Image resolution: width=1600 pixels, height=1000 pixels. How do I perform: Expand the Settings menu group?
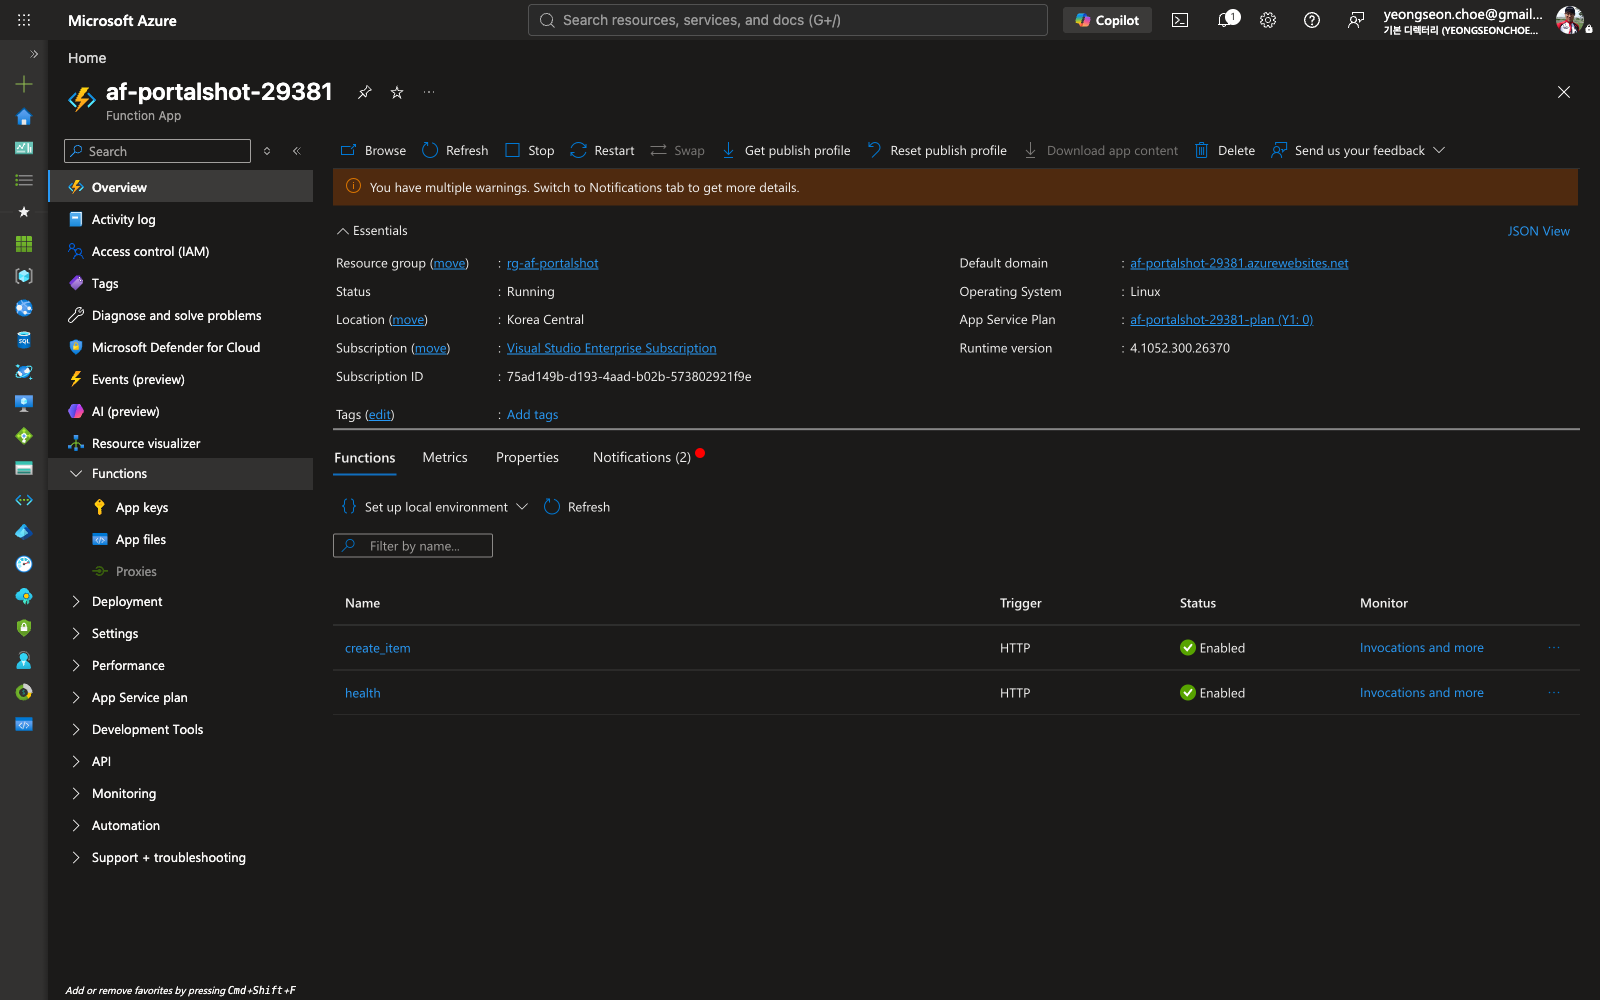click(x=76, y=634)
